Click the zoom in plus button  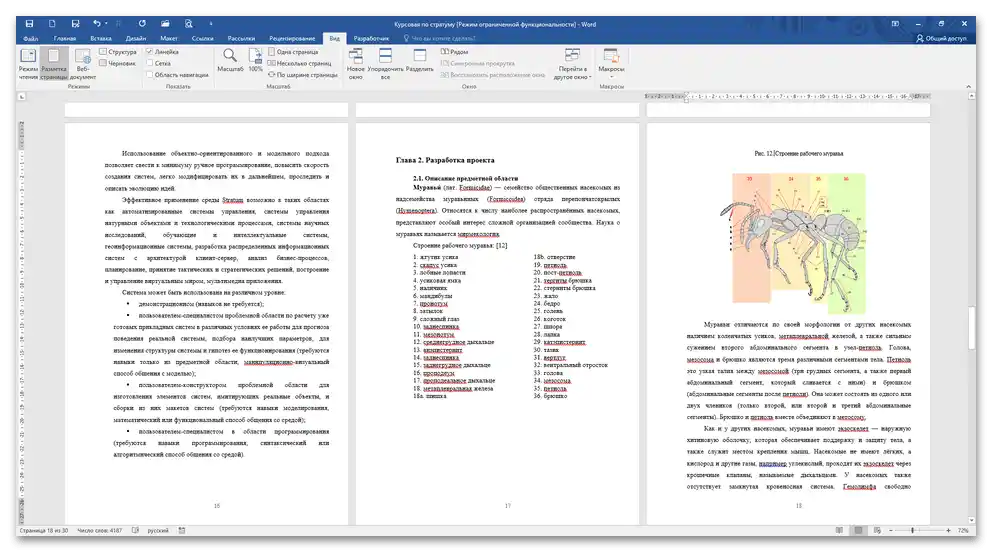(948, 531)
